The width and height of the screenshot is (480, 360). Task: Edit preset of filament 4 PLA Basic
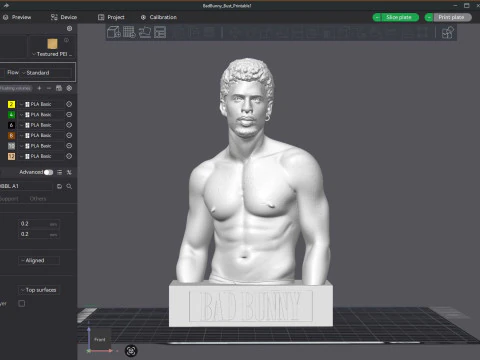[x=69, y=114]
